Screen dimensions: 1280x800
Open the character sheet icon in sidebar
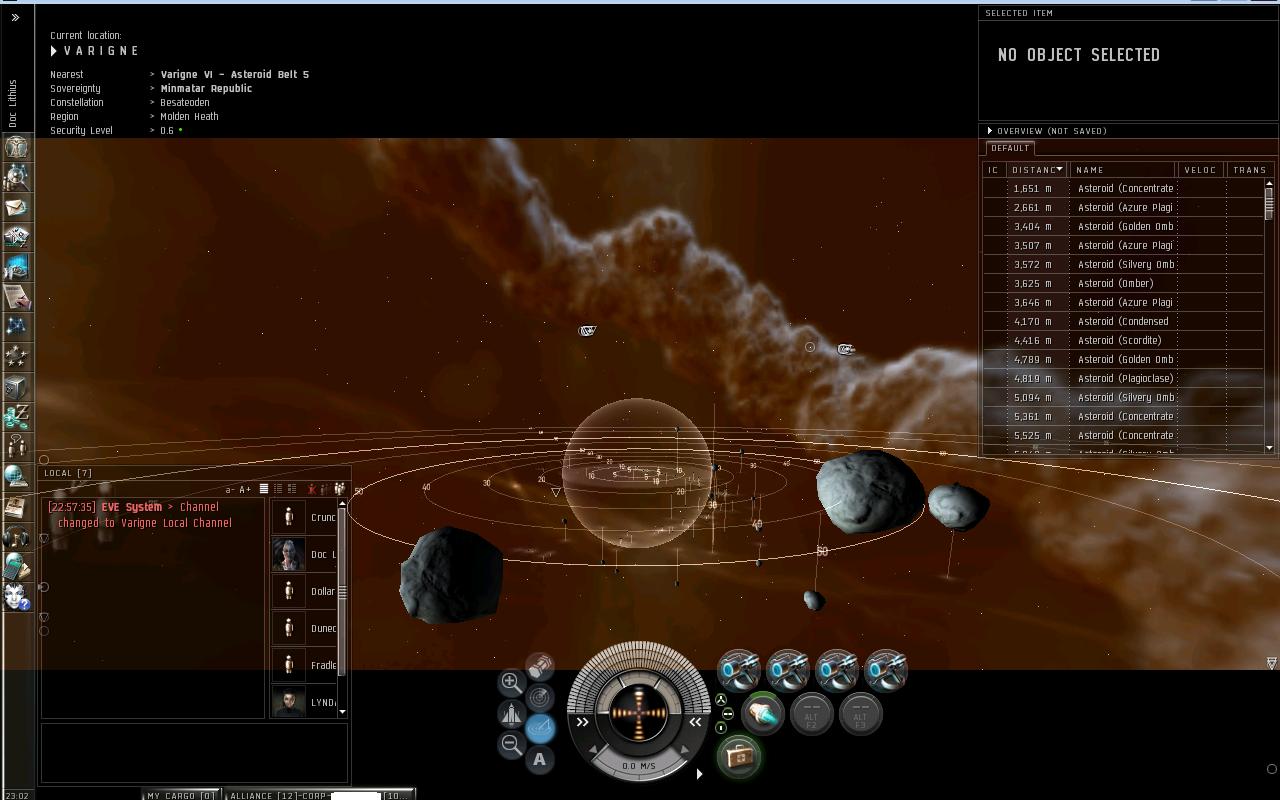pos(16,147)
